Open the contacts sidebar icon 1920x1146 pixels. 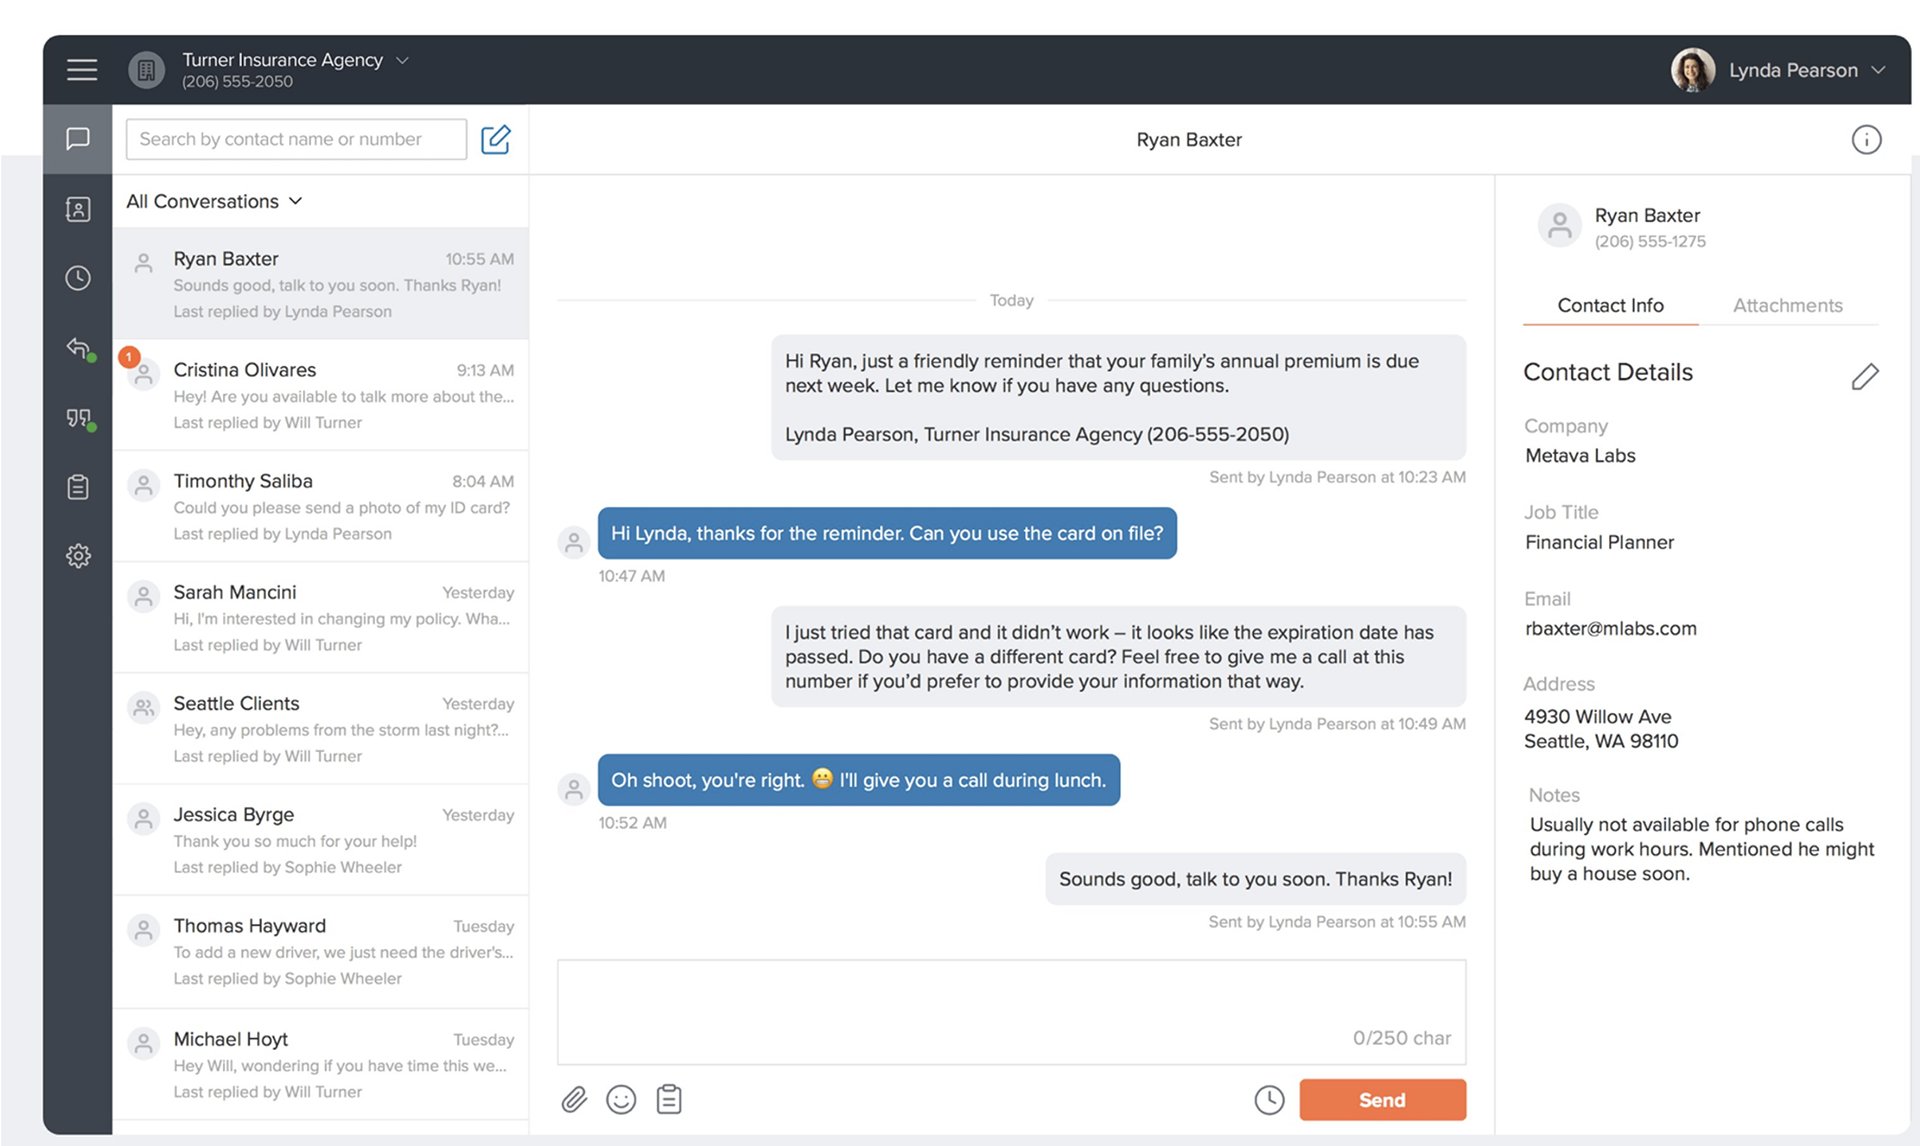[78, 209]
